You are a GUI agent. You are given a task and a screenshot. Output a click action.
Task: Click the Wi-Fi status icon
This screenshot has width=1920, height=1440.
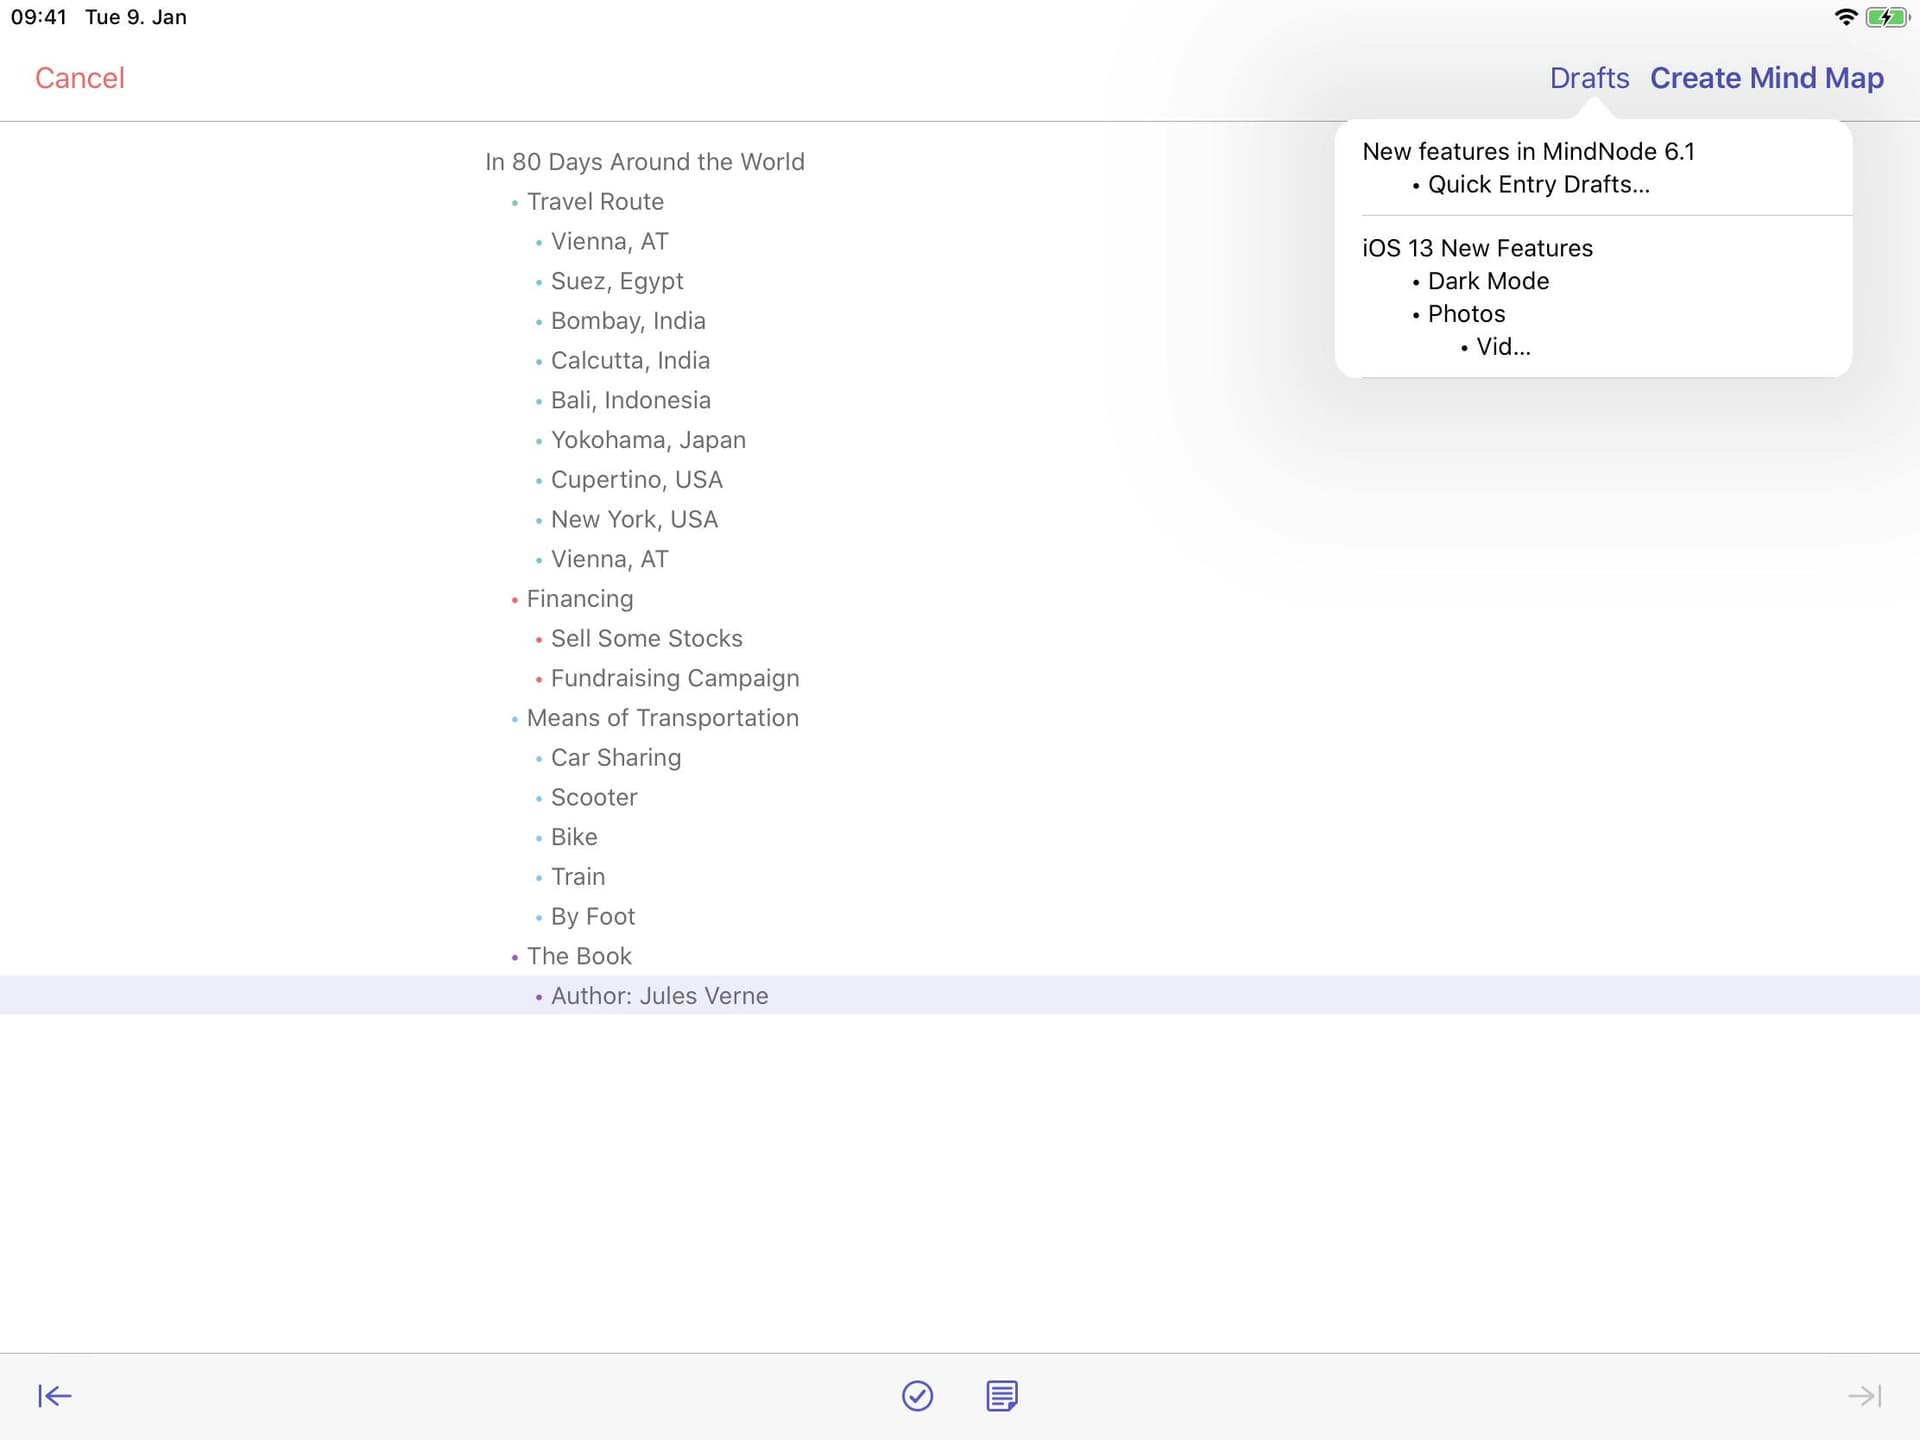click(1845, 16)
